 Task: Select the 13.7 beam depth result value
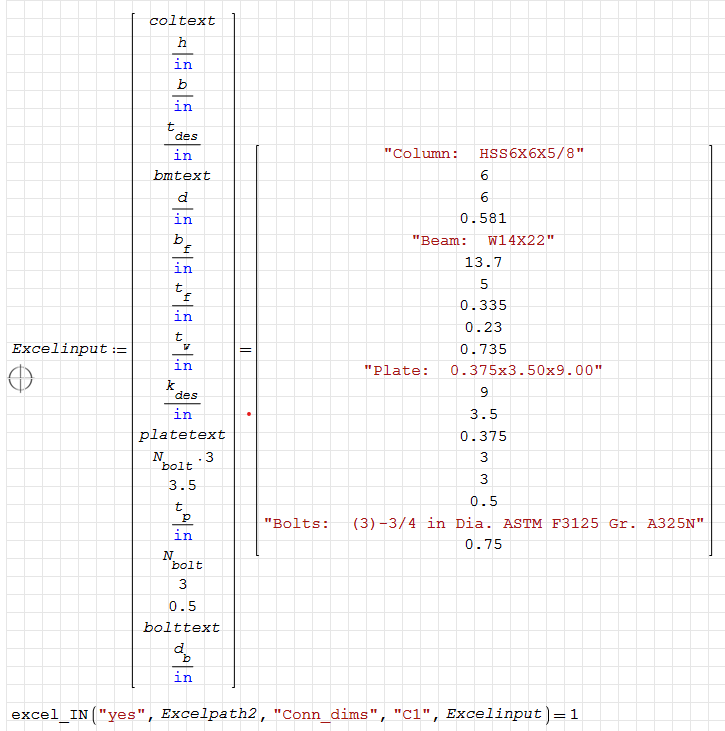click(483, 262)
